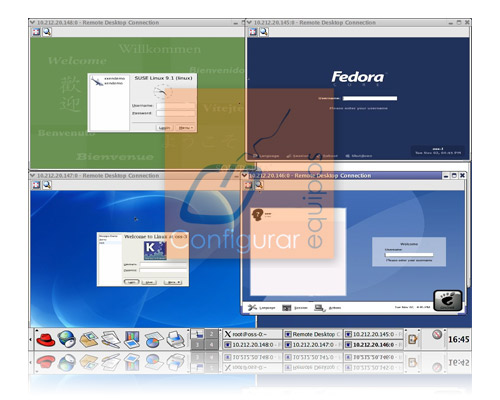Image resolution: width=500 pixels, height=400 pixels.
Task: Open the Menu dropdown in the KDE login dialog
Action: click(173, 282)
